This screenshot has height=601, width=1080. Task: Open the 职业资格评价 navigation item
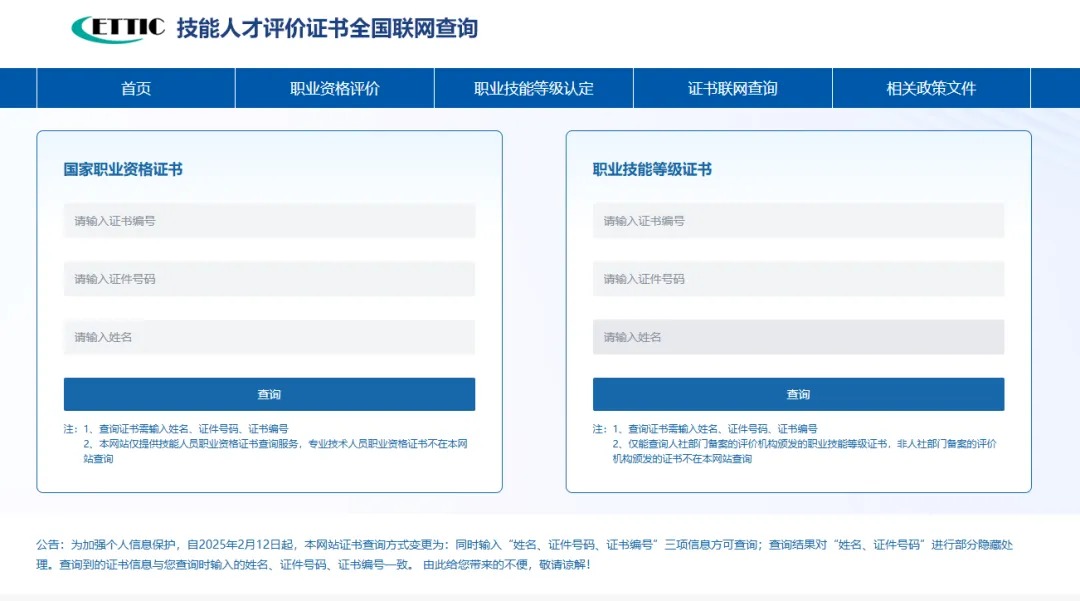click(335, 88)
